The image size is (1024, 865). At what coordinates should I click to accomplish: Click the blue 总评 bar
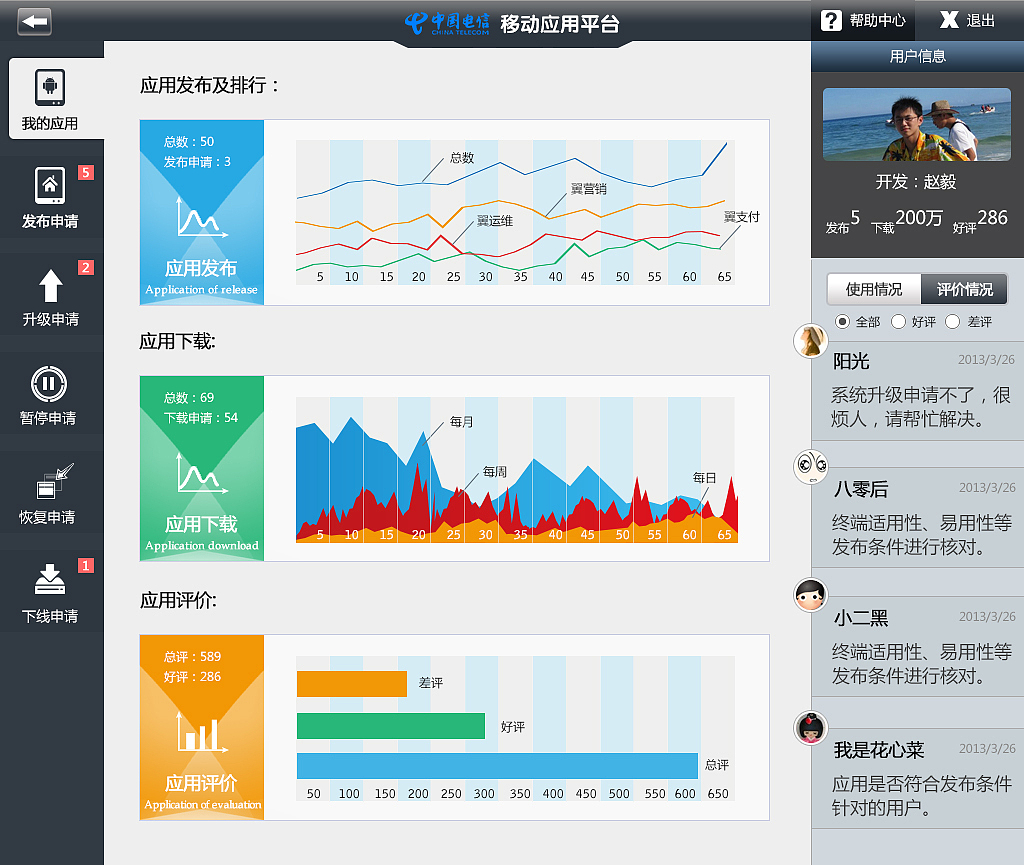coord(498,766)
